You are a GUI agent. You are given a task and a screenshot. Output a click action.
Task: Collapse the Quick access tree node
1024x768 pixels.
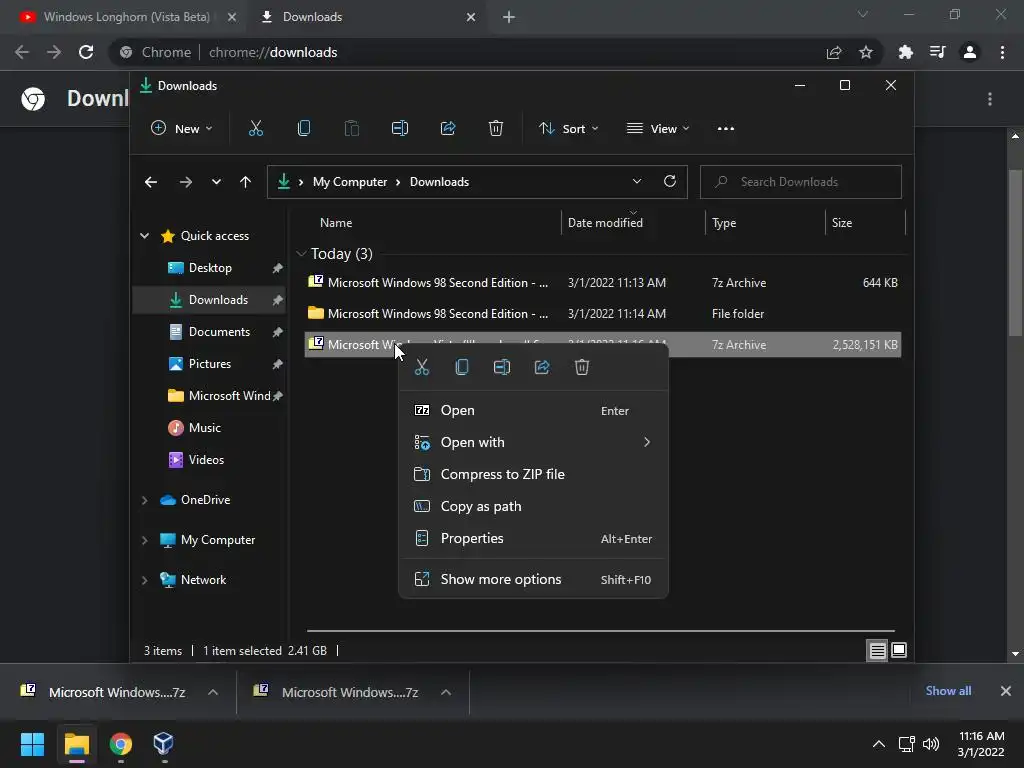[x=144, y=236]
